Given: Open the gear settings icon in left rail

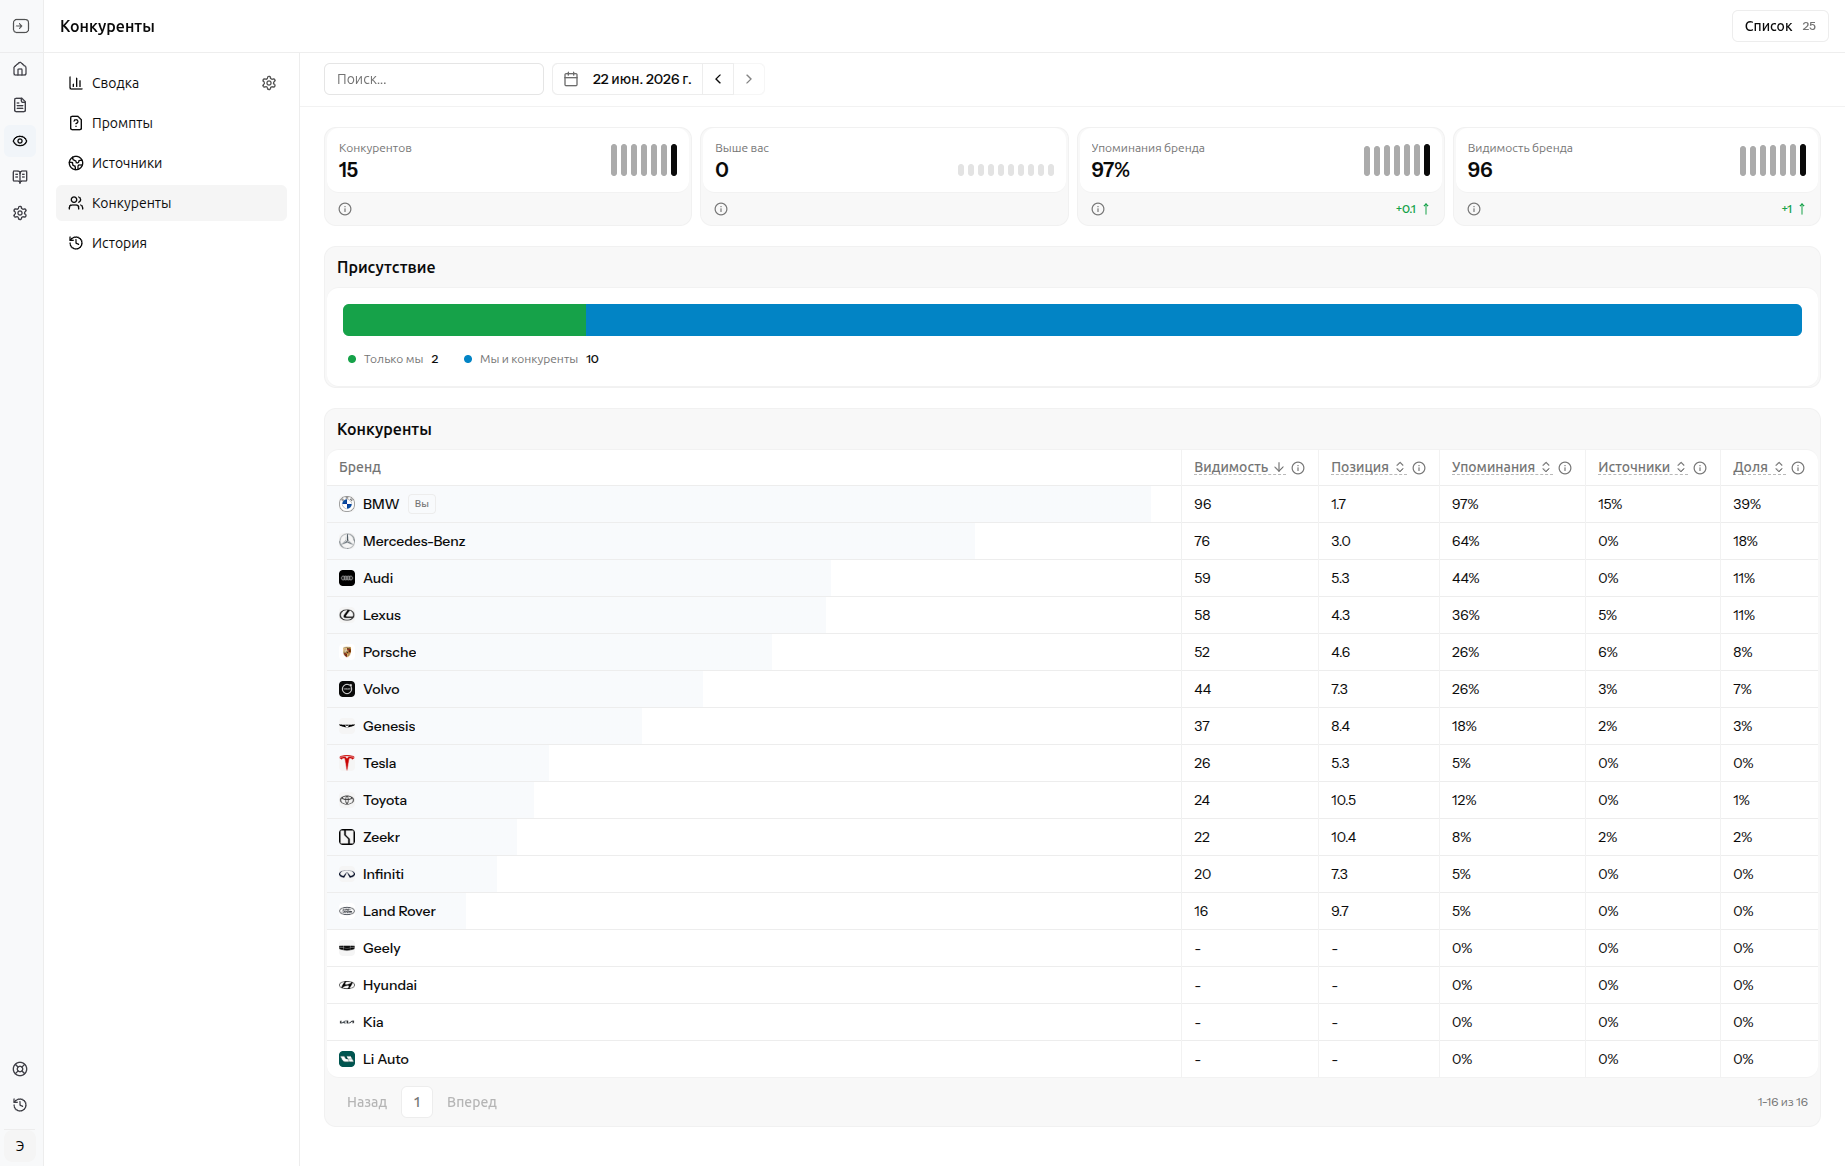Looking at the screenshot, I should pos(20,213).
